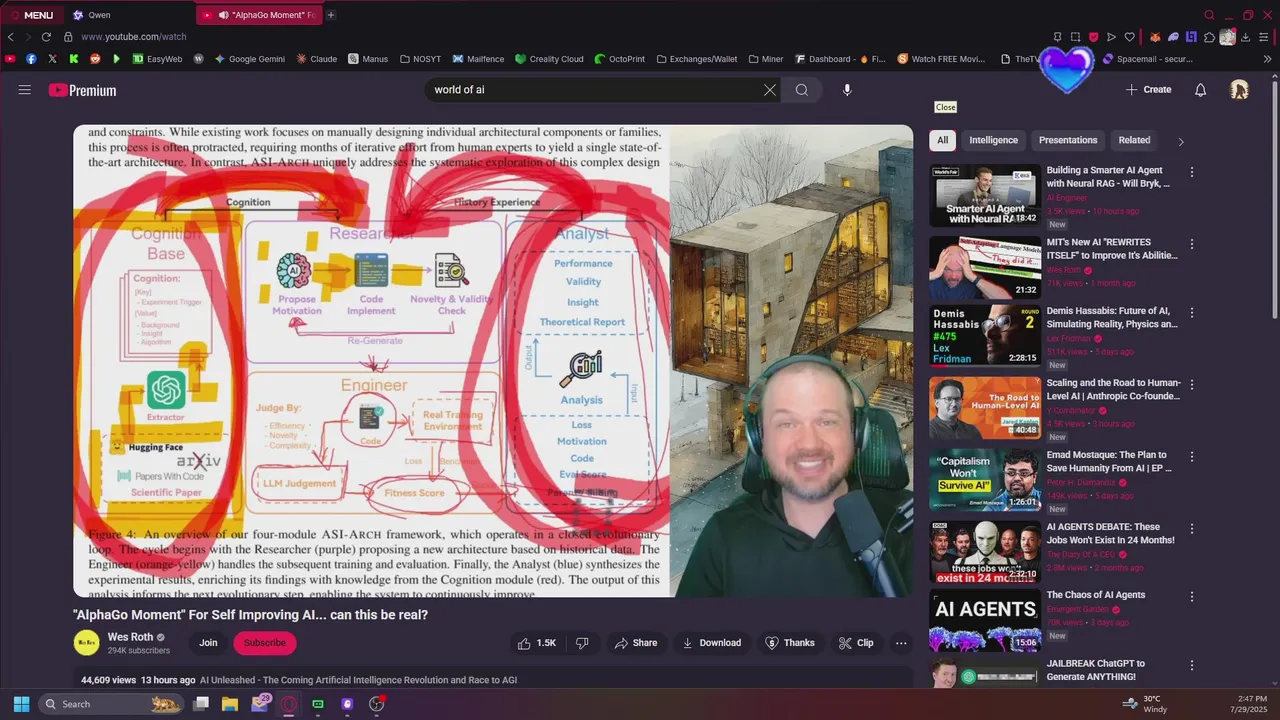
Task: Open the Google Gemini bookmark
Action: [249, 59]
